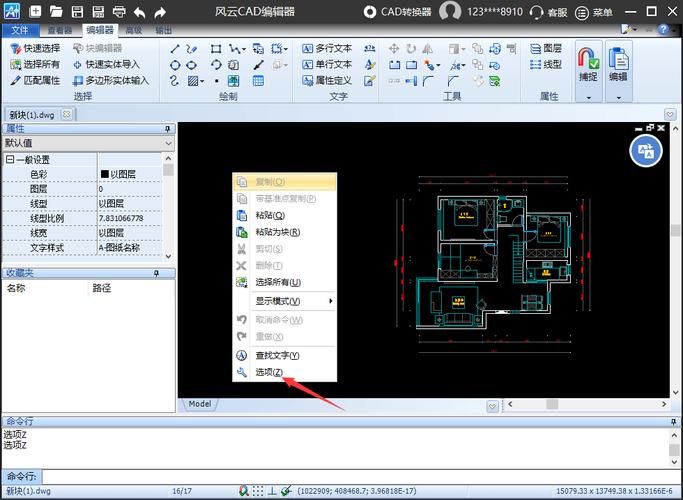
Task: Choose Options (选项(Z)) in context menu
Action: (x=285, y=372)
